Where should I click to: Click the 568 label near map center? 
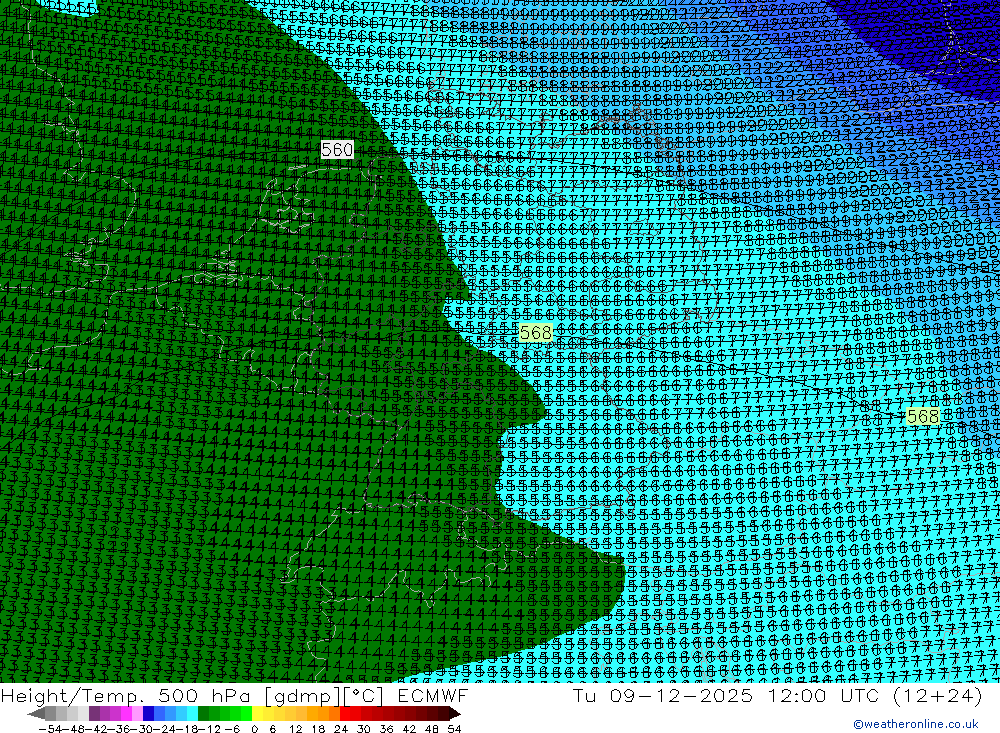click(x=536, y=333)
